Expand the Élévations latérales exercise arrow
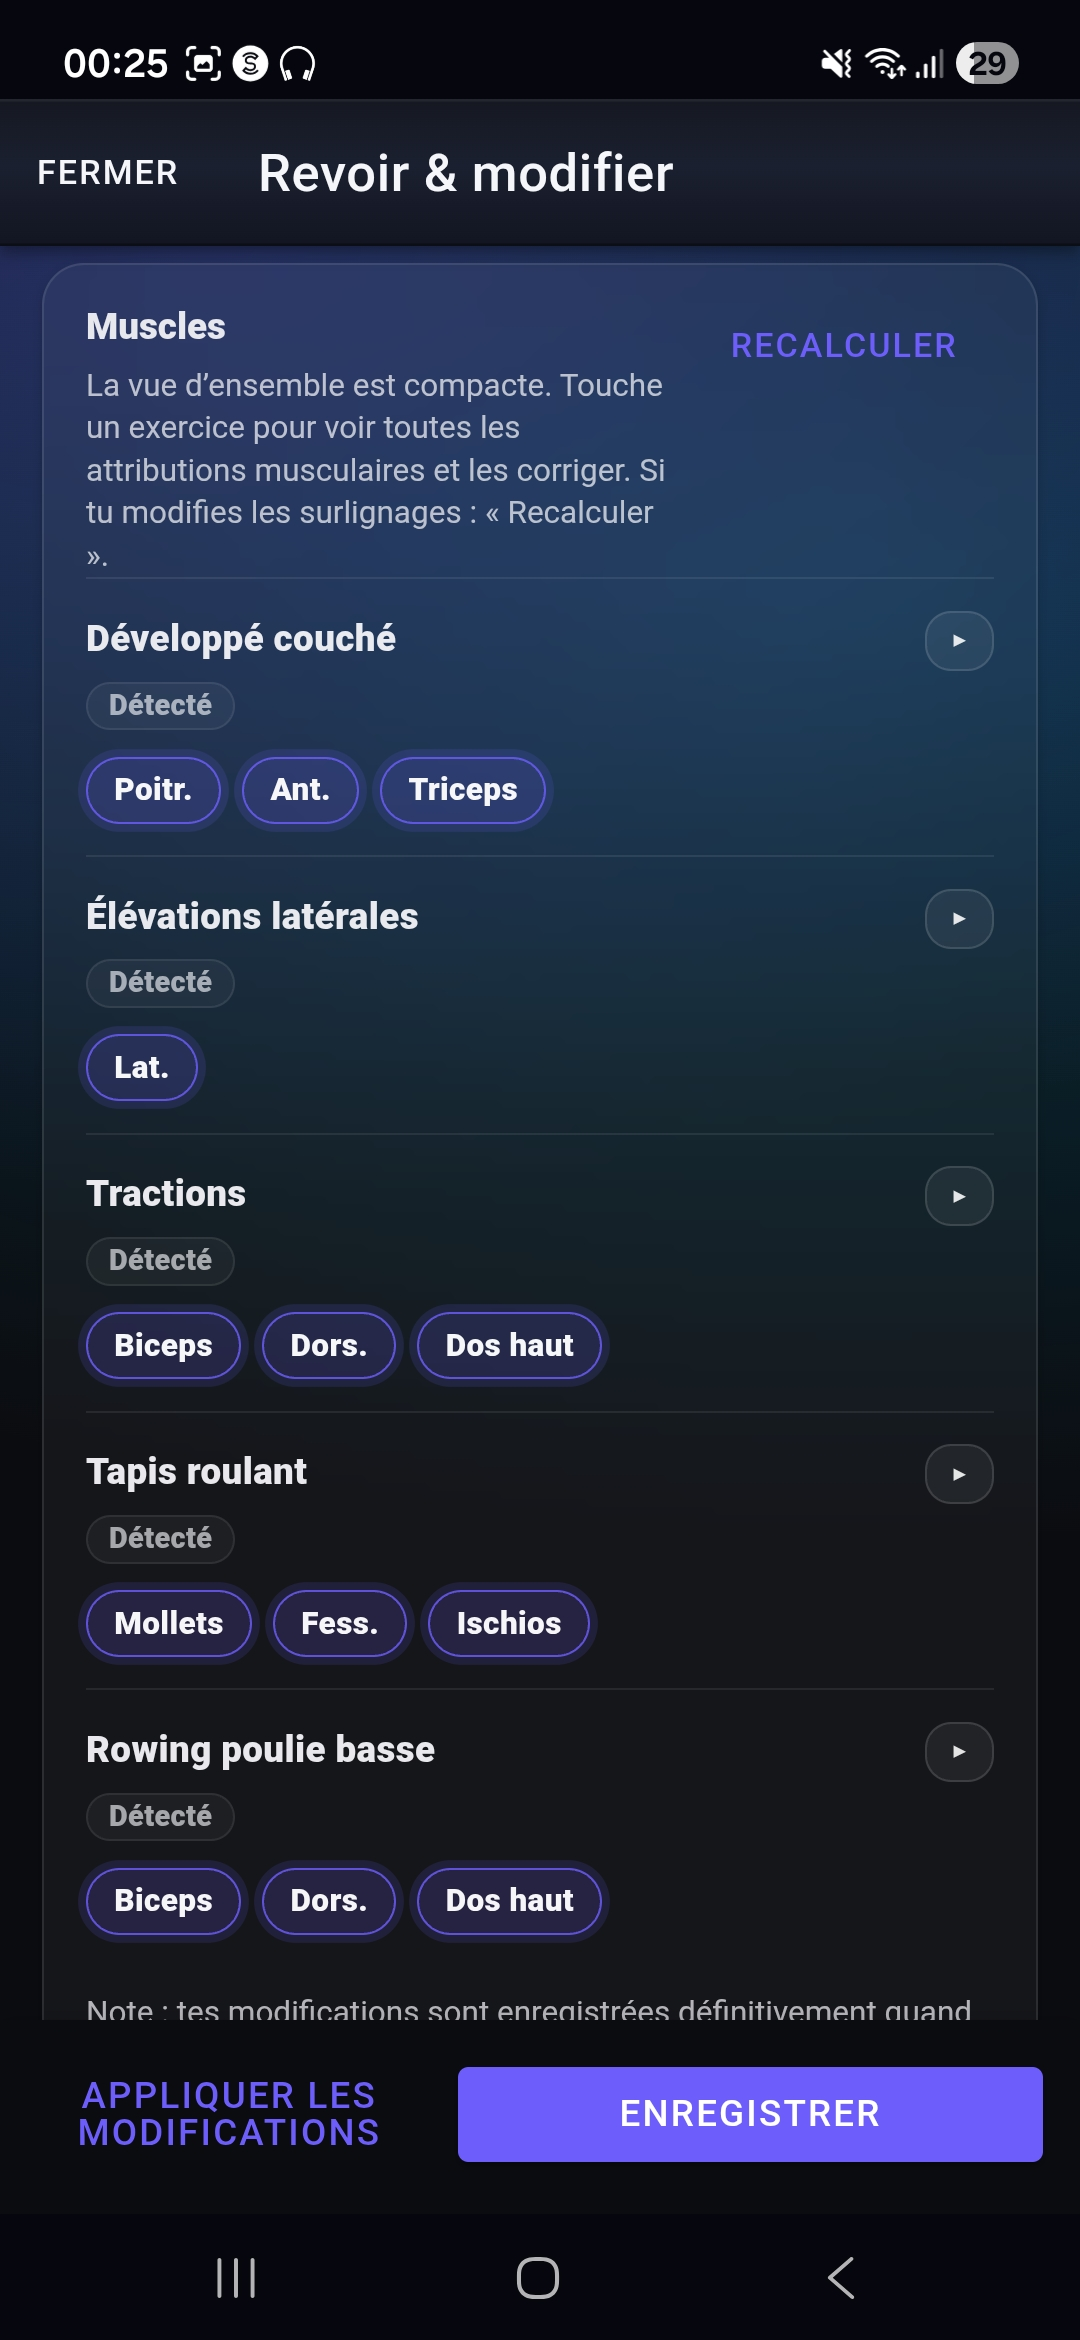 pos(959,919)
